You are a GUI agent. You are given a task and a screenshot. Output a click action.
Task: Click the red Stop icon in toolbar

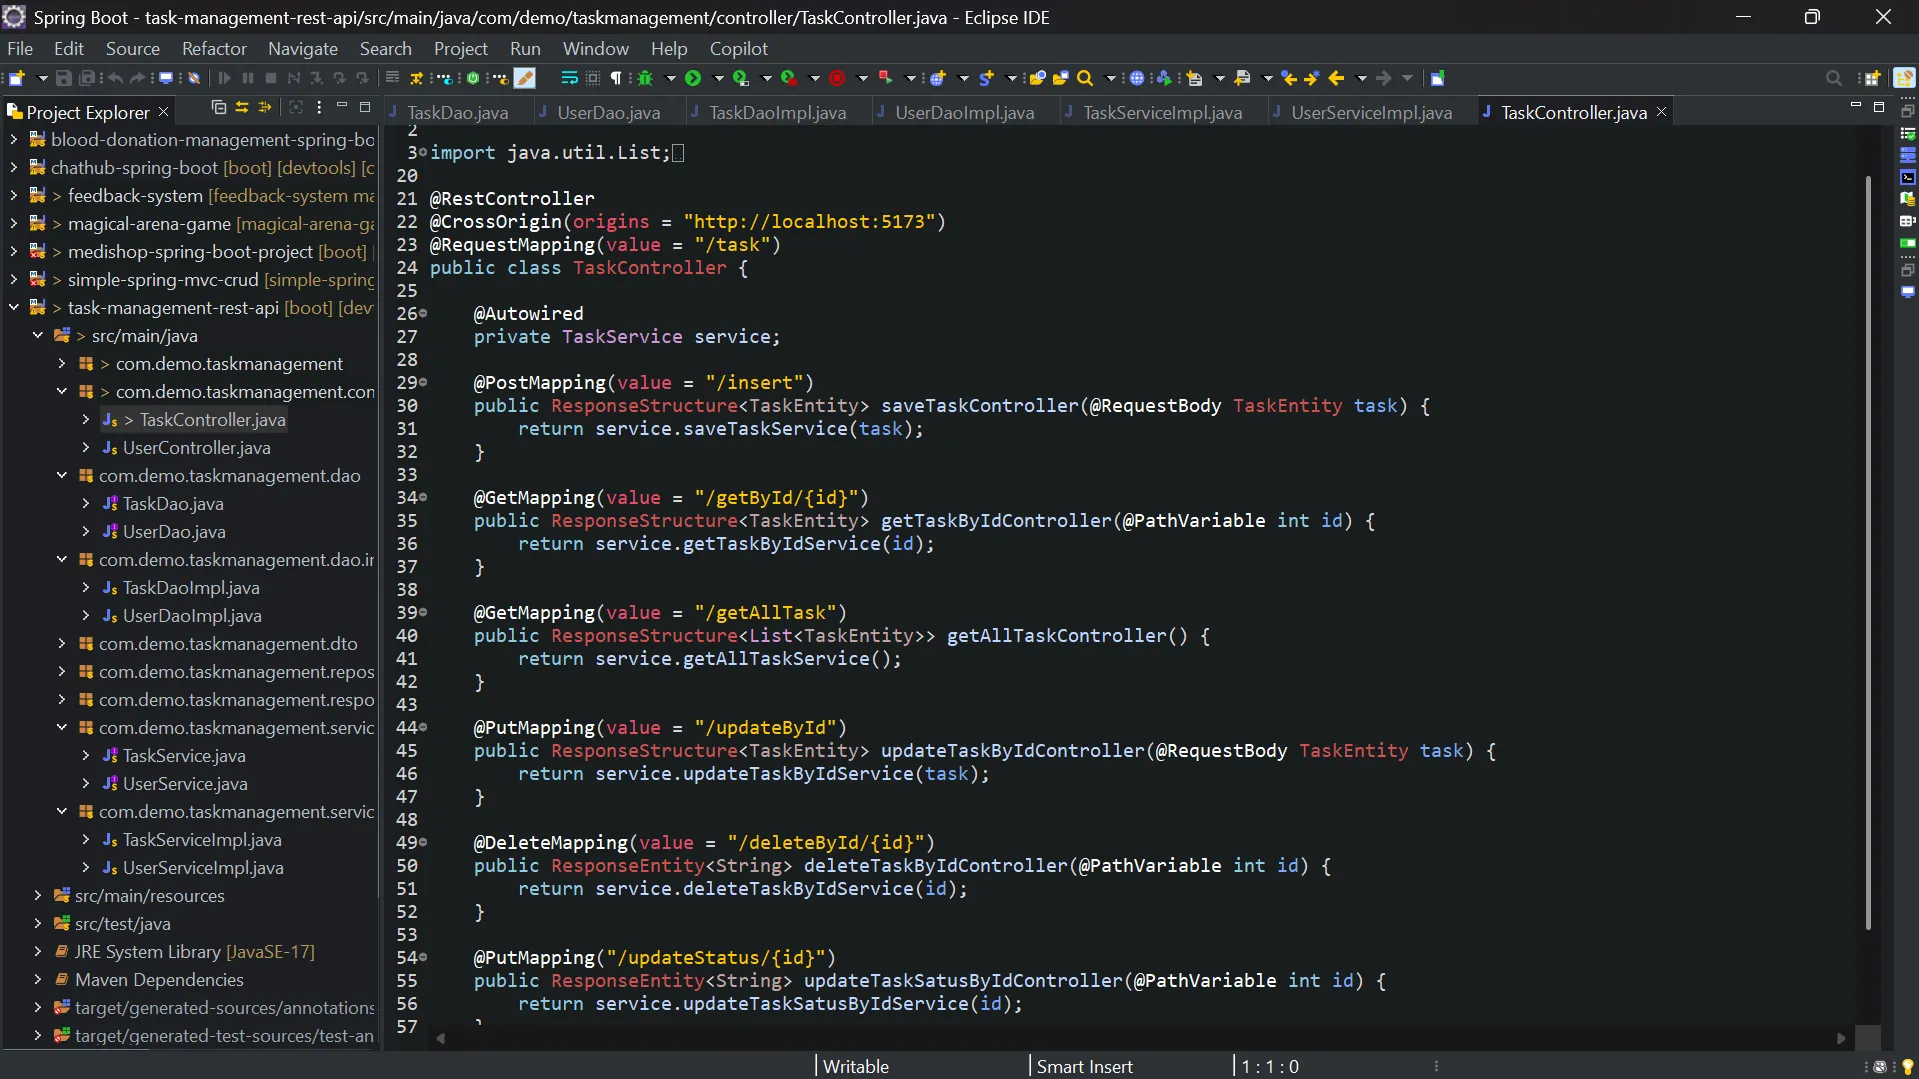[x=837, y=78]
